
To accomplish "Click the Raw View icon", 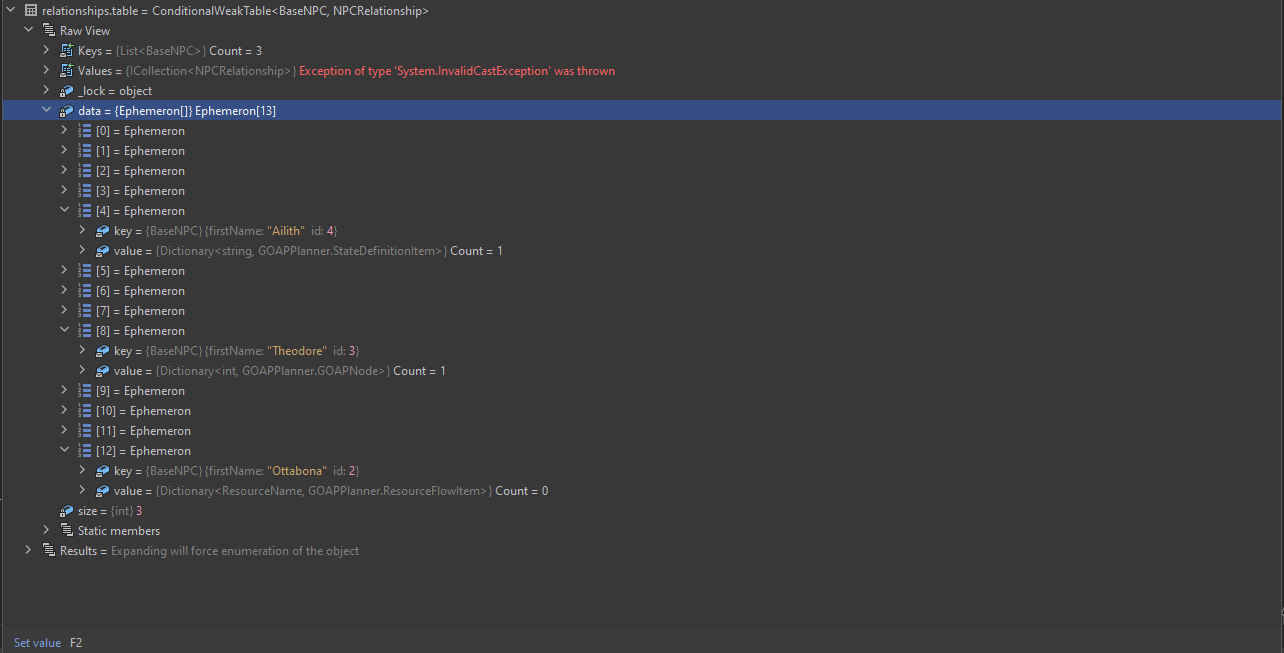I will (x=47, y=30).
